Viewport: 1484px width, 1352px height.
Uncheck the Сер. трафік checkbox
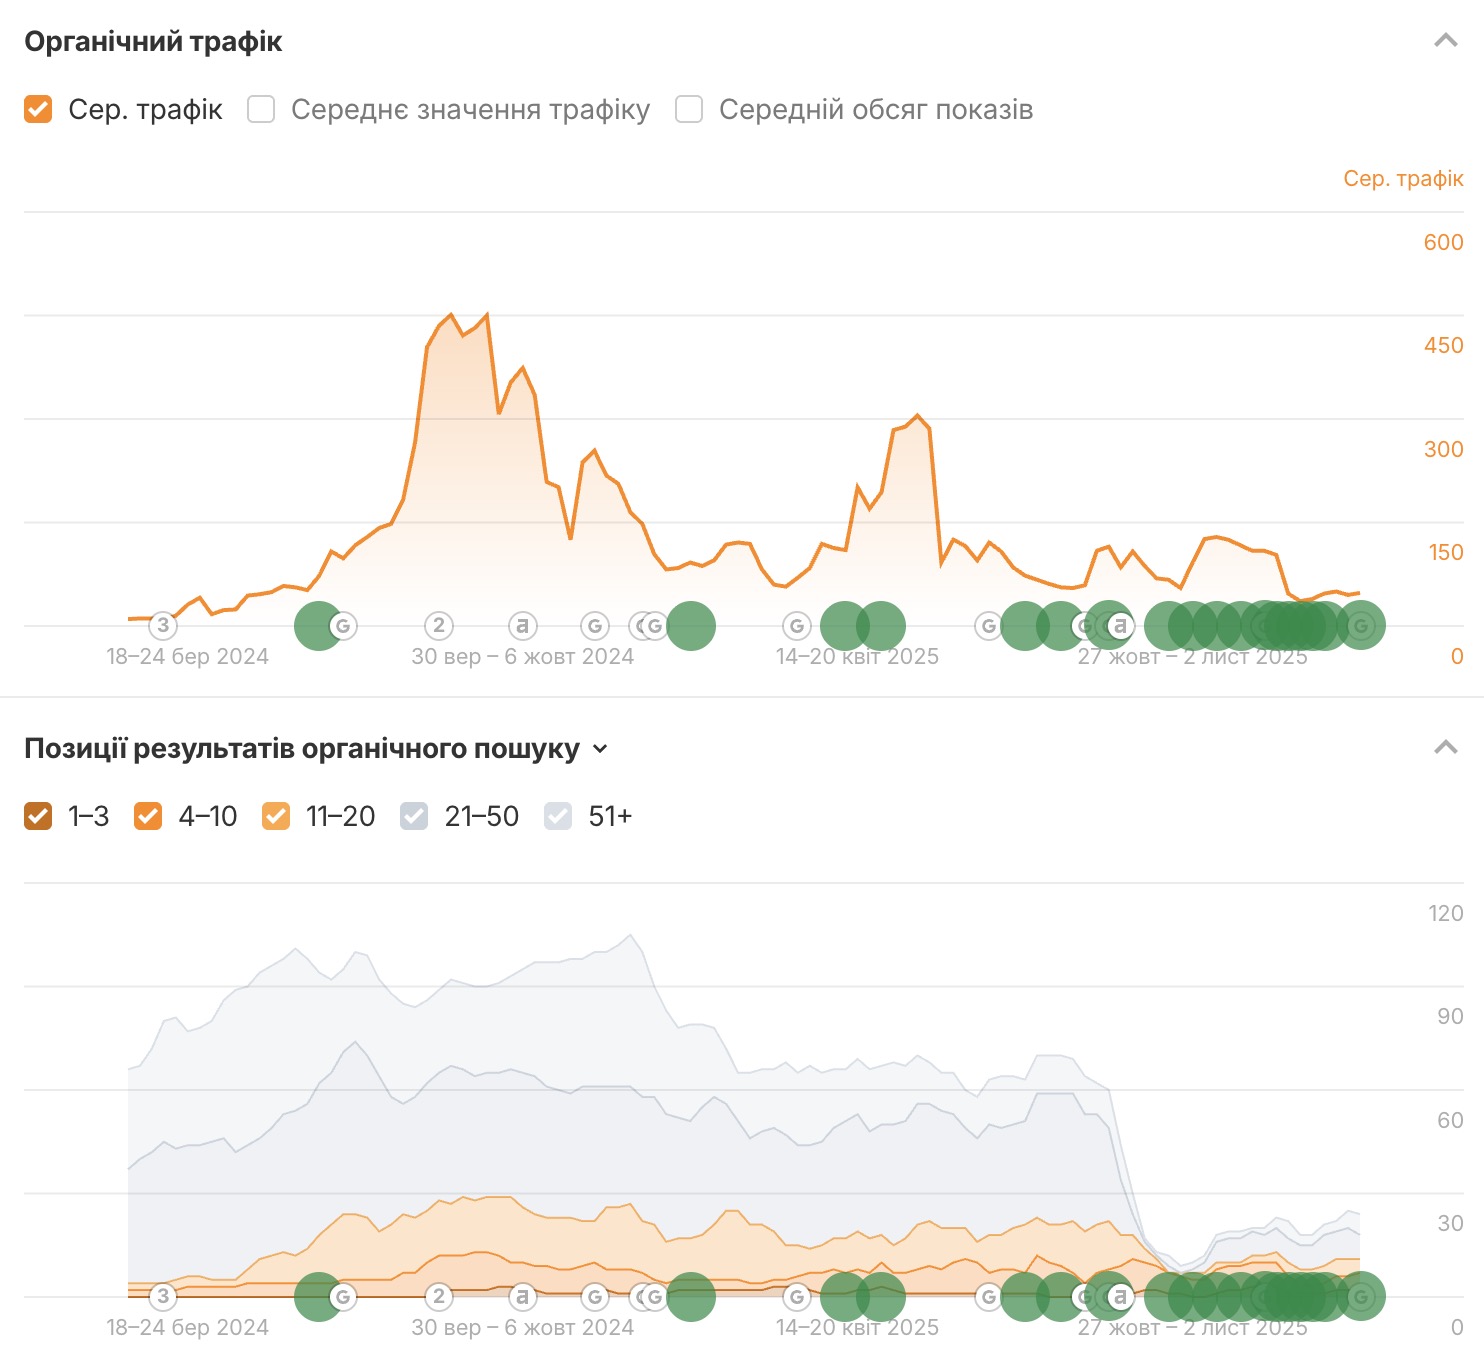[x=38, y=109]
